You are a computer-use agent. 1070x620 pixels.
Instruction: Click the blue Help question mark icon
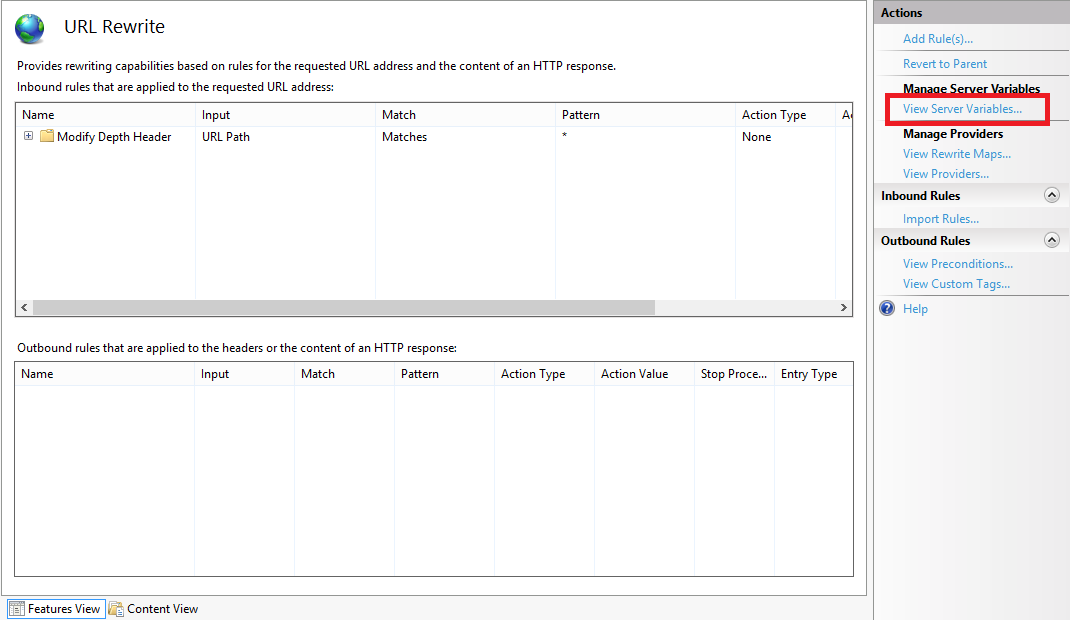[887, 309]
